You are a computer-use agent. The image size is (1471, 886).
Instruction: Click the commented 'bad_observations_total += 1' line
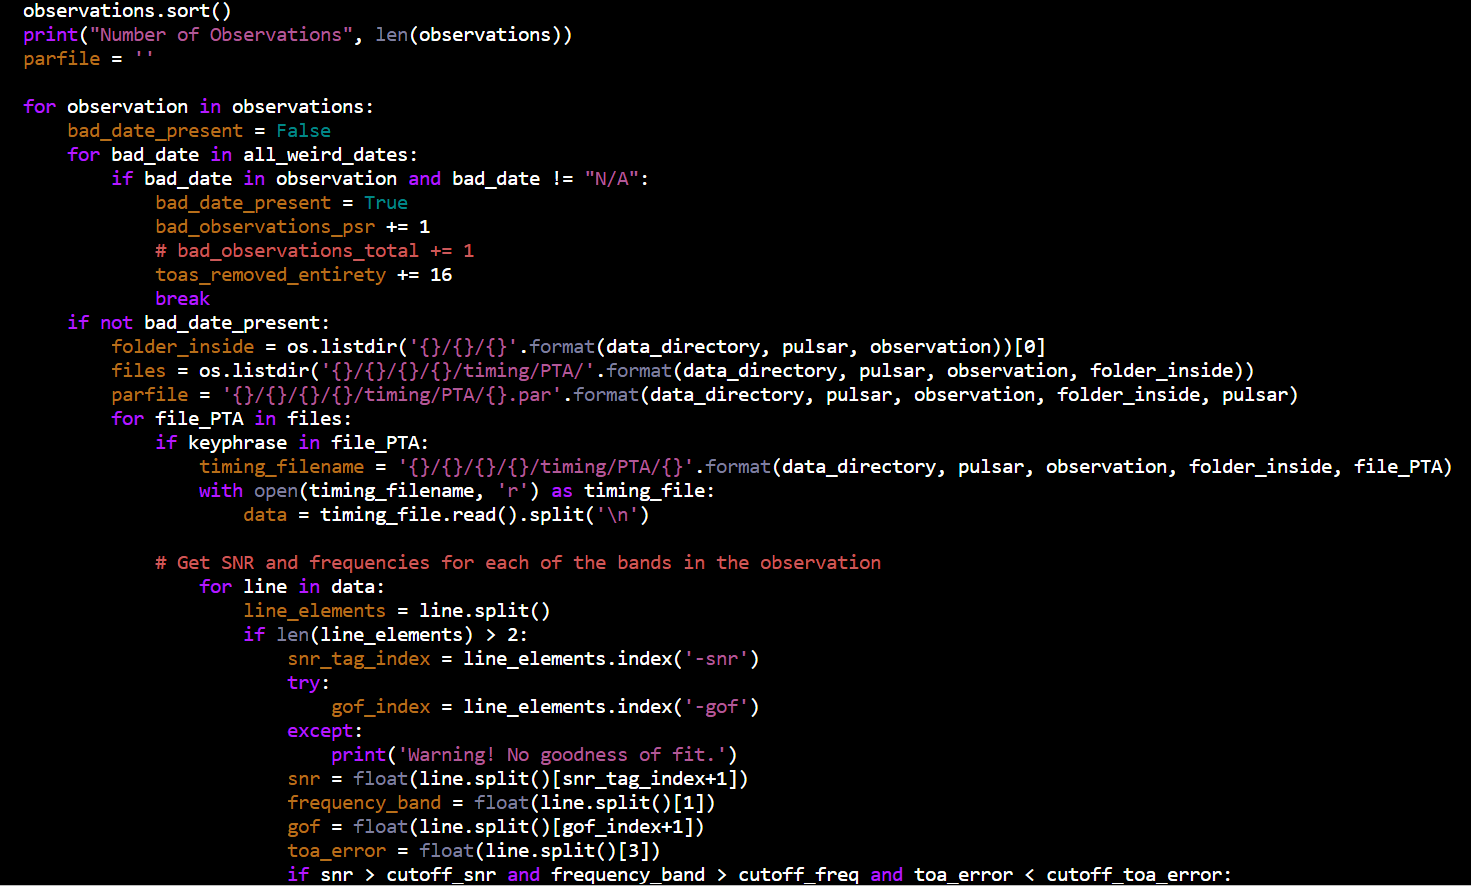[314, 251]
